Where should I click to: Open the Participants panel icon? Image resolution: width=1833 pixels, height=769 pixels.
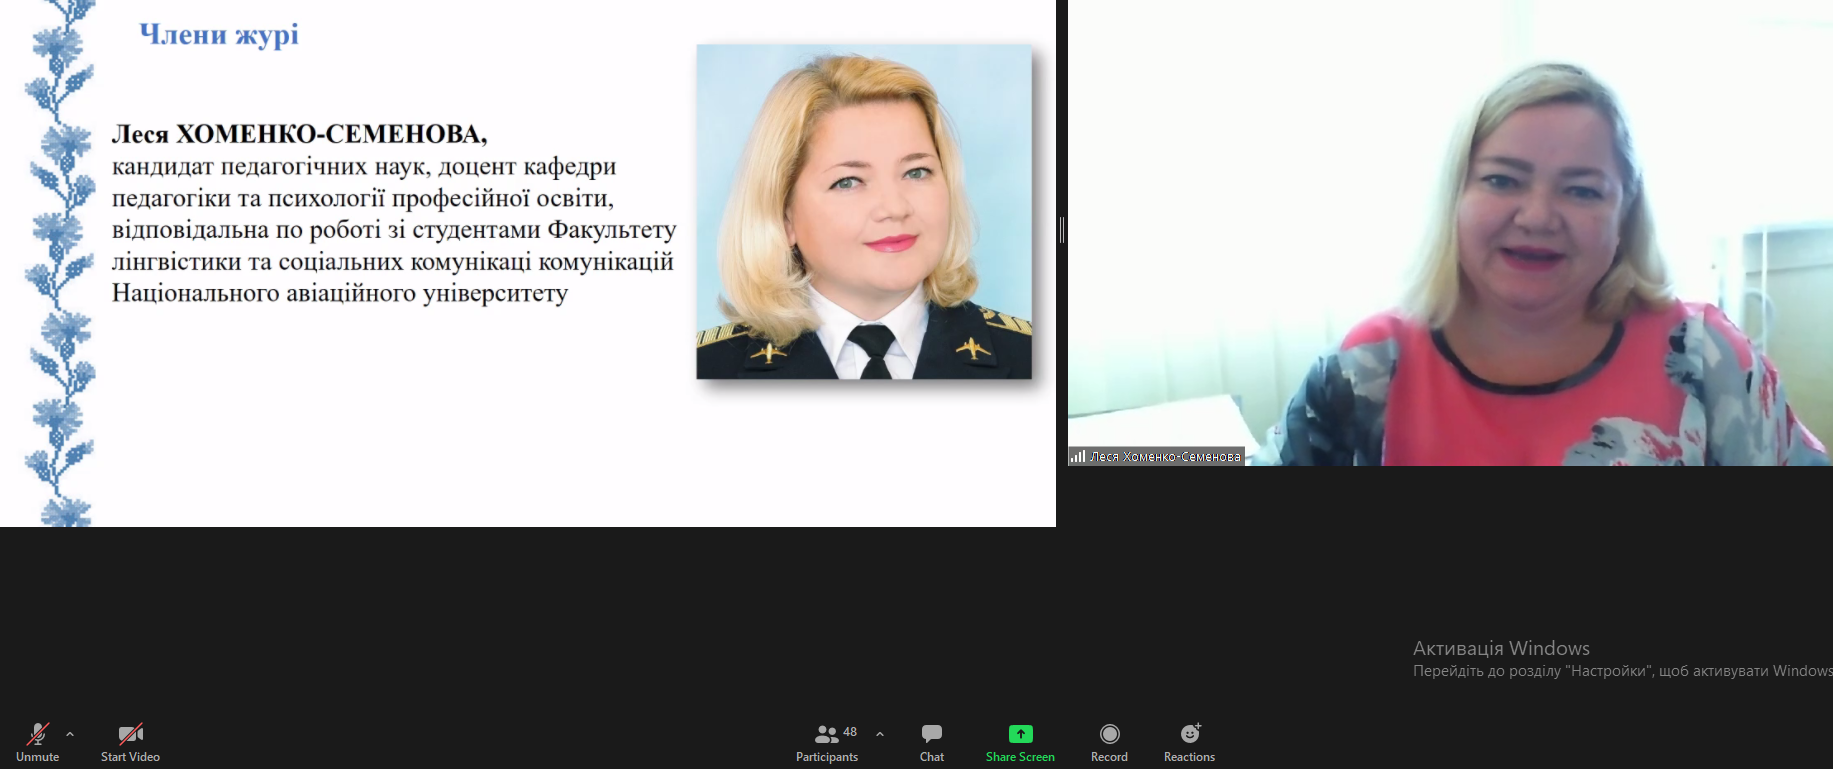[826, 734]
